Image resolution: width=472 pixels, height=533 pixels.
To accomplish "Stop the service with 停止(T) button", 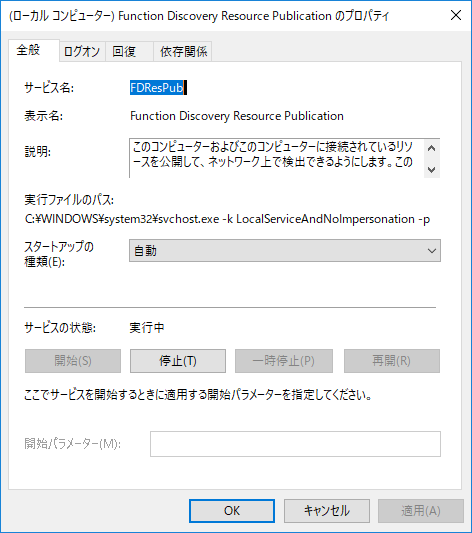I will click(x=178, y=361).
